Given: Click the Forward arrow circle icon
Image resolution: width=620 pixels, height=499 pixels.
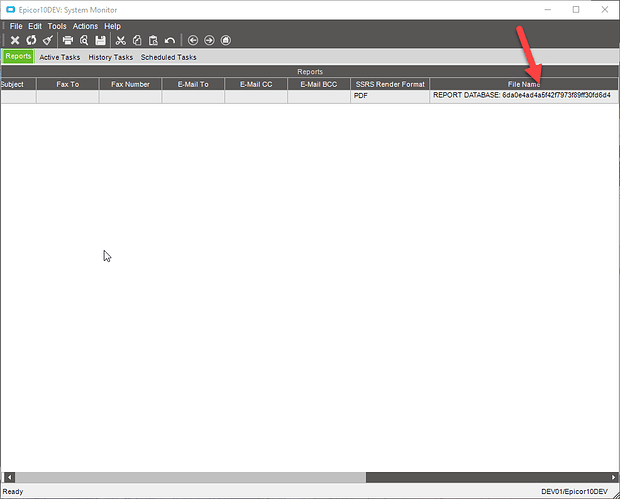Looking at the screenshot, I should [209, 40].
